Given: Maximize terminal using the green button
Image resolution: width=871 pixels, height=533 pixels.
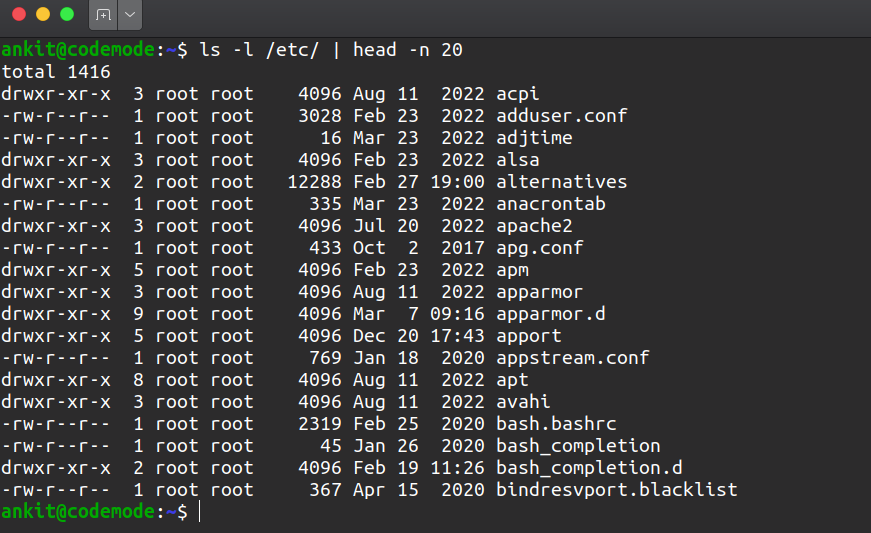Looking at the screenshot, I should click(x=67, y=14).
